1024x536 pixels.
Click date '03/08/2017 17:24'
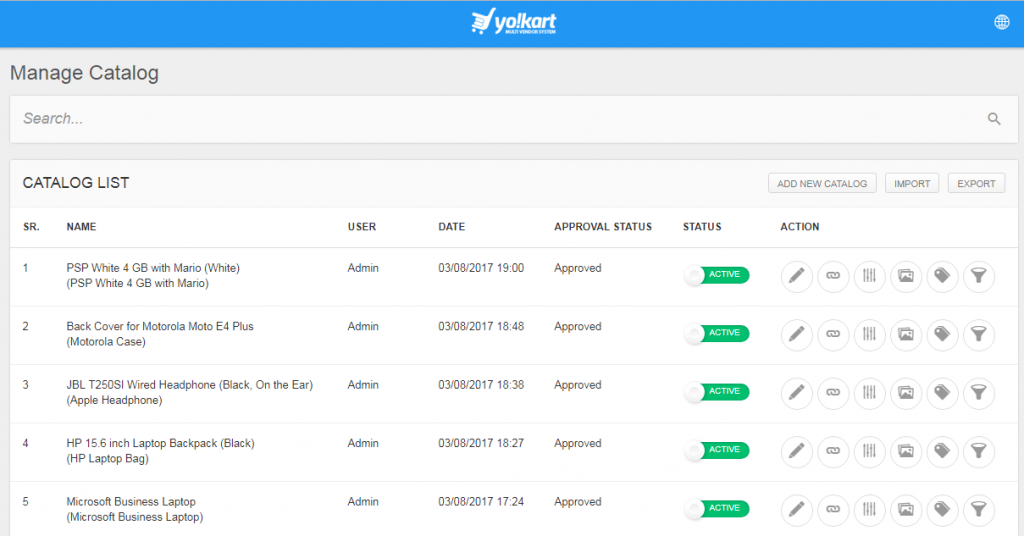coord(481,501)
